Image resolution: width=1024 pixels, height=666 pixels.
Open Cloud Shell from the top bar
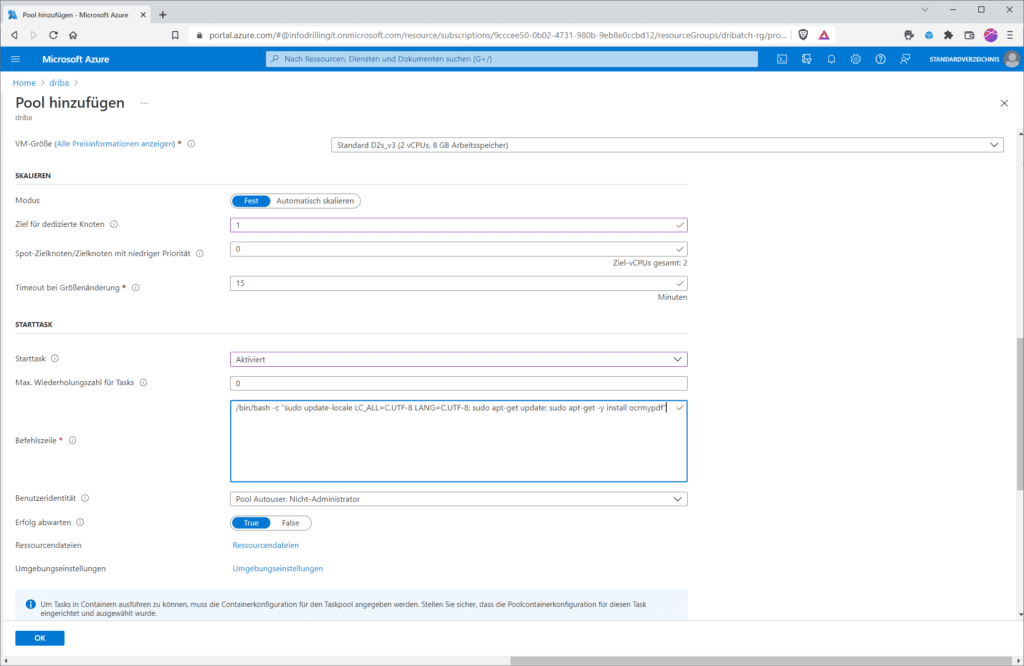pos(782,59)
